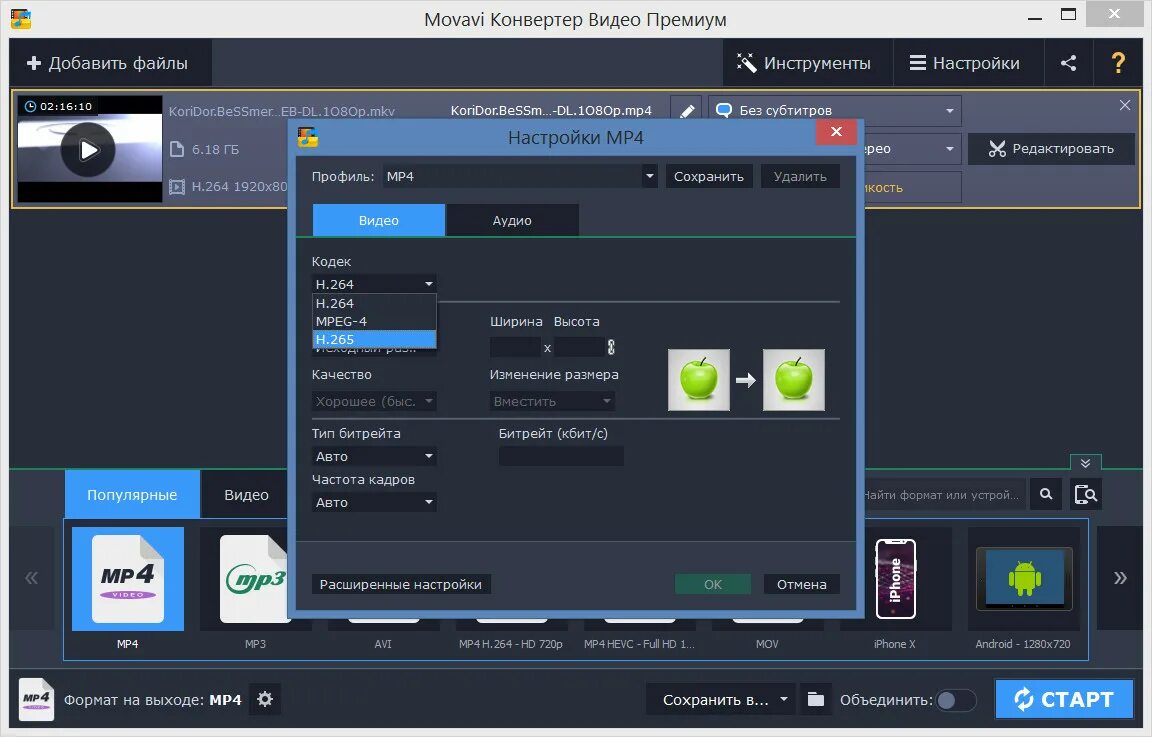Expand the Сохранить в... dropdown

[x=721, y=700]
